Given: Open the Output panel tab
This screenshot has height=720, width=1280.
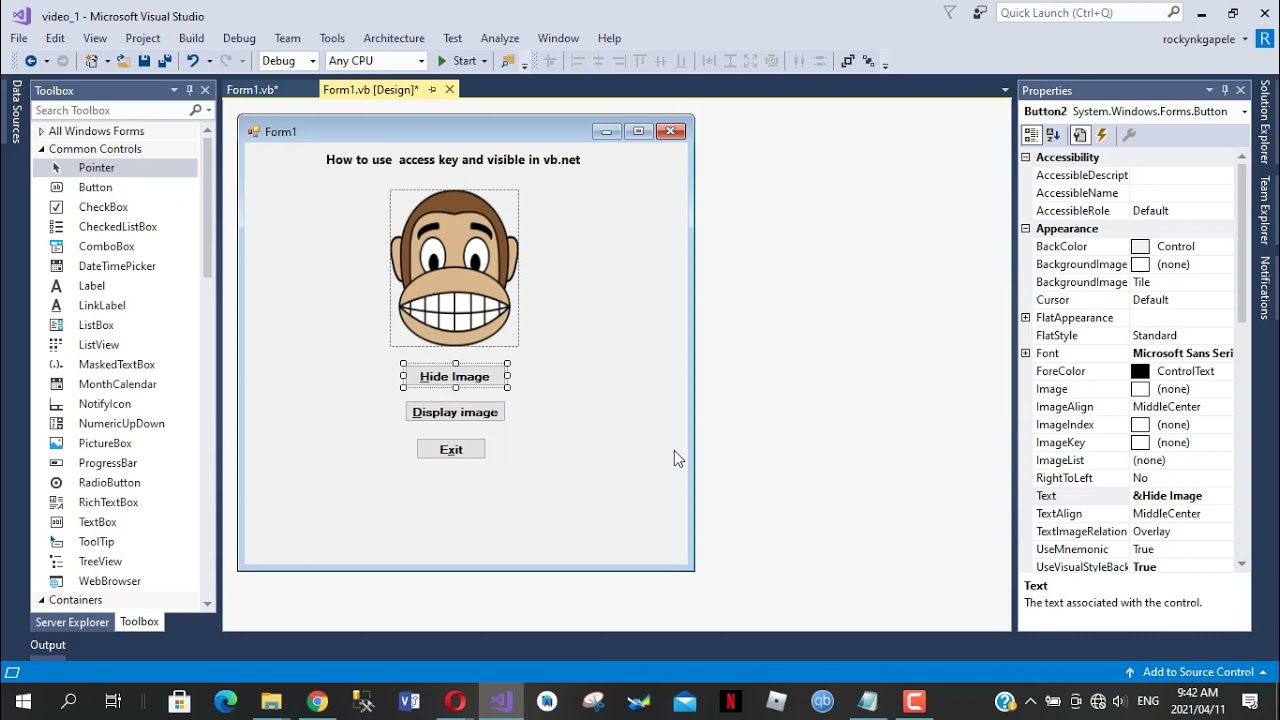Looking at the screenshot, I should (x=48, y=645).
